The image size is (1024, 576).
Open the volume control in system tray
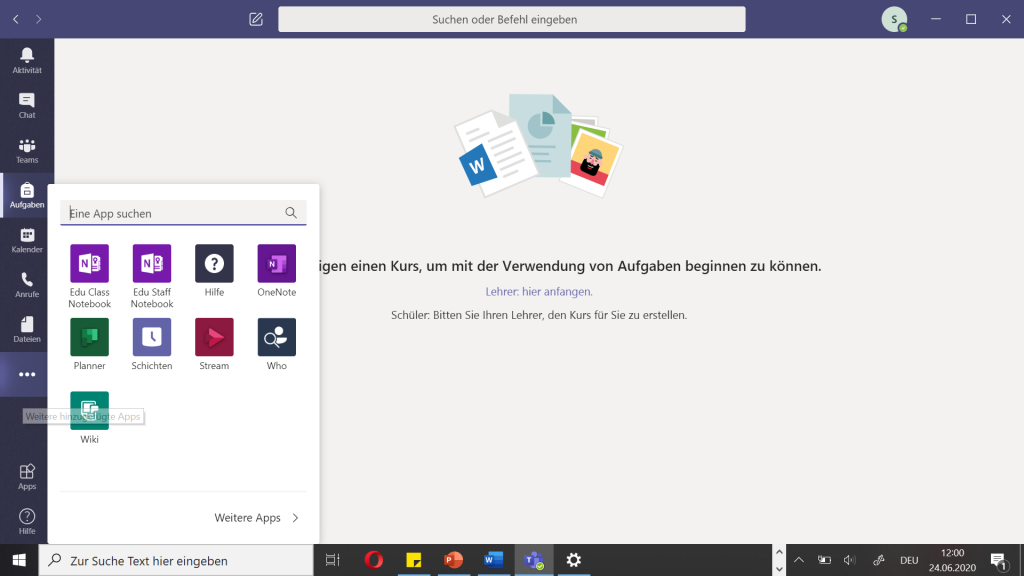click(849, 560)
